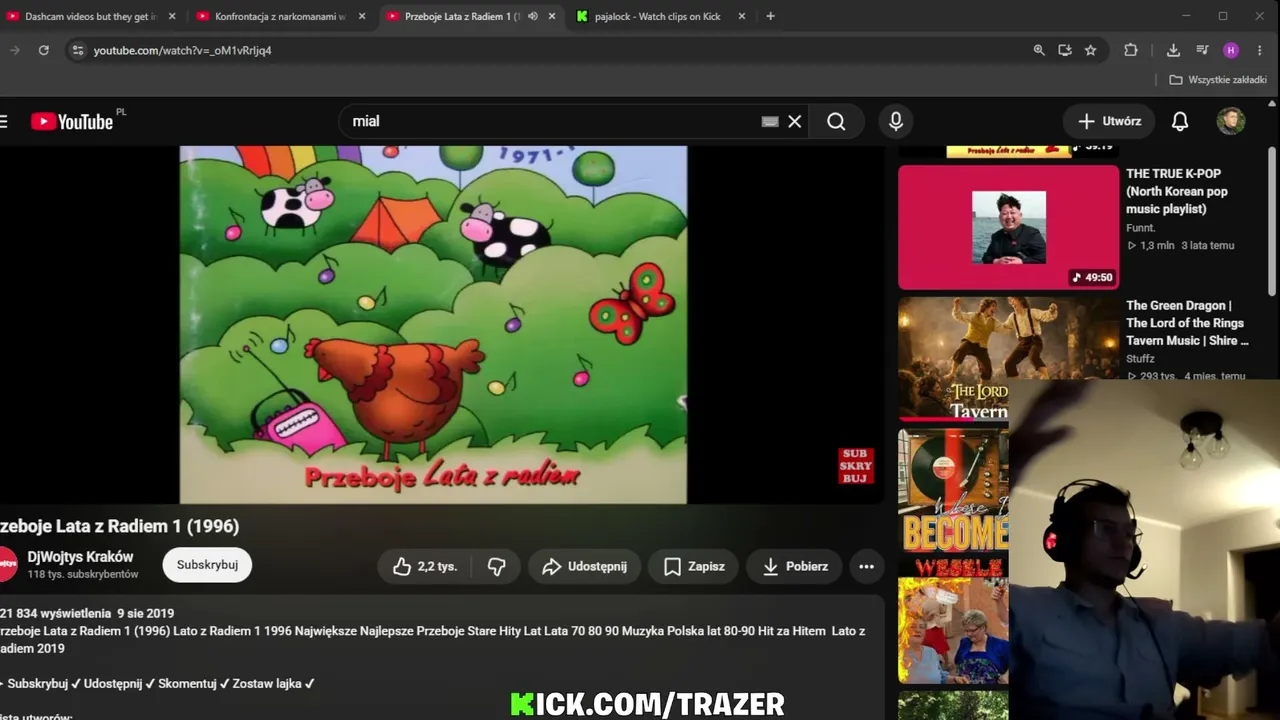
Task: Reload the current YouTube page
Action: [43, 50]
